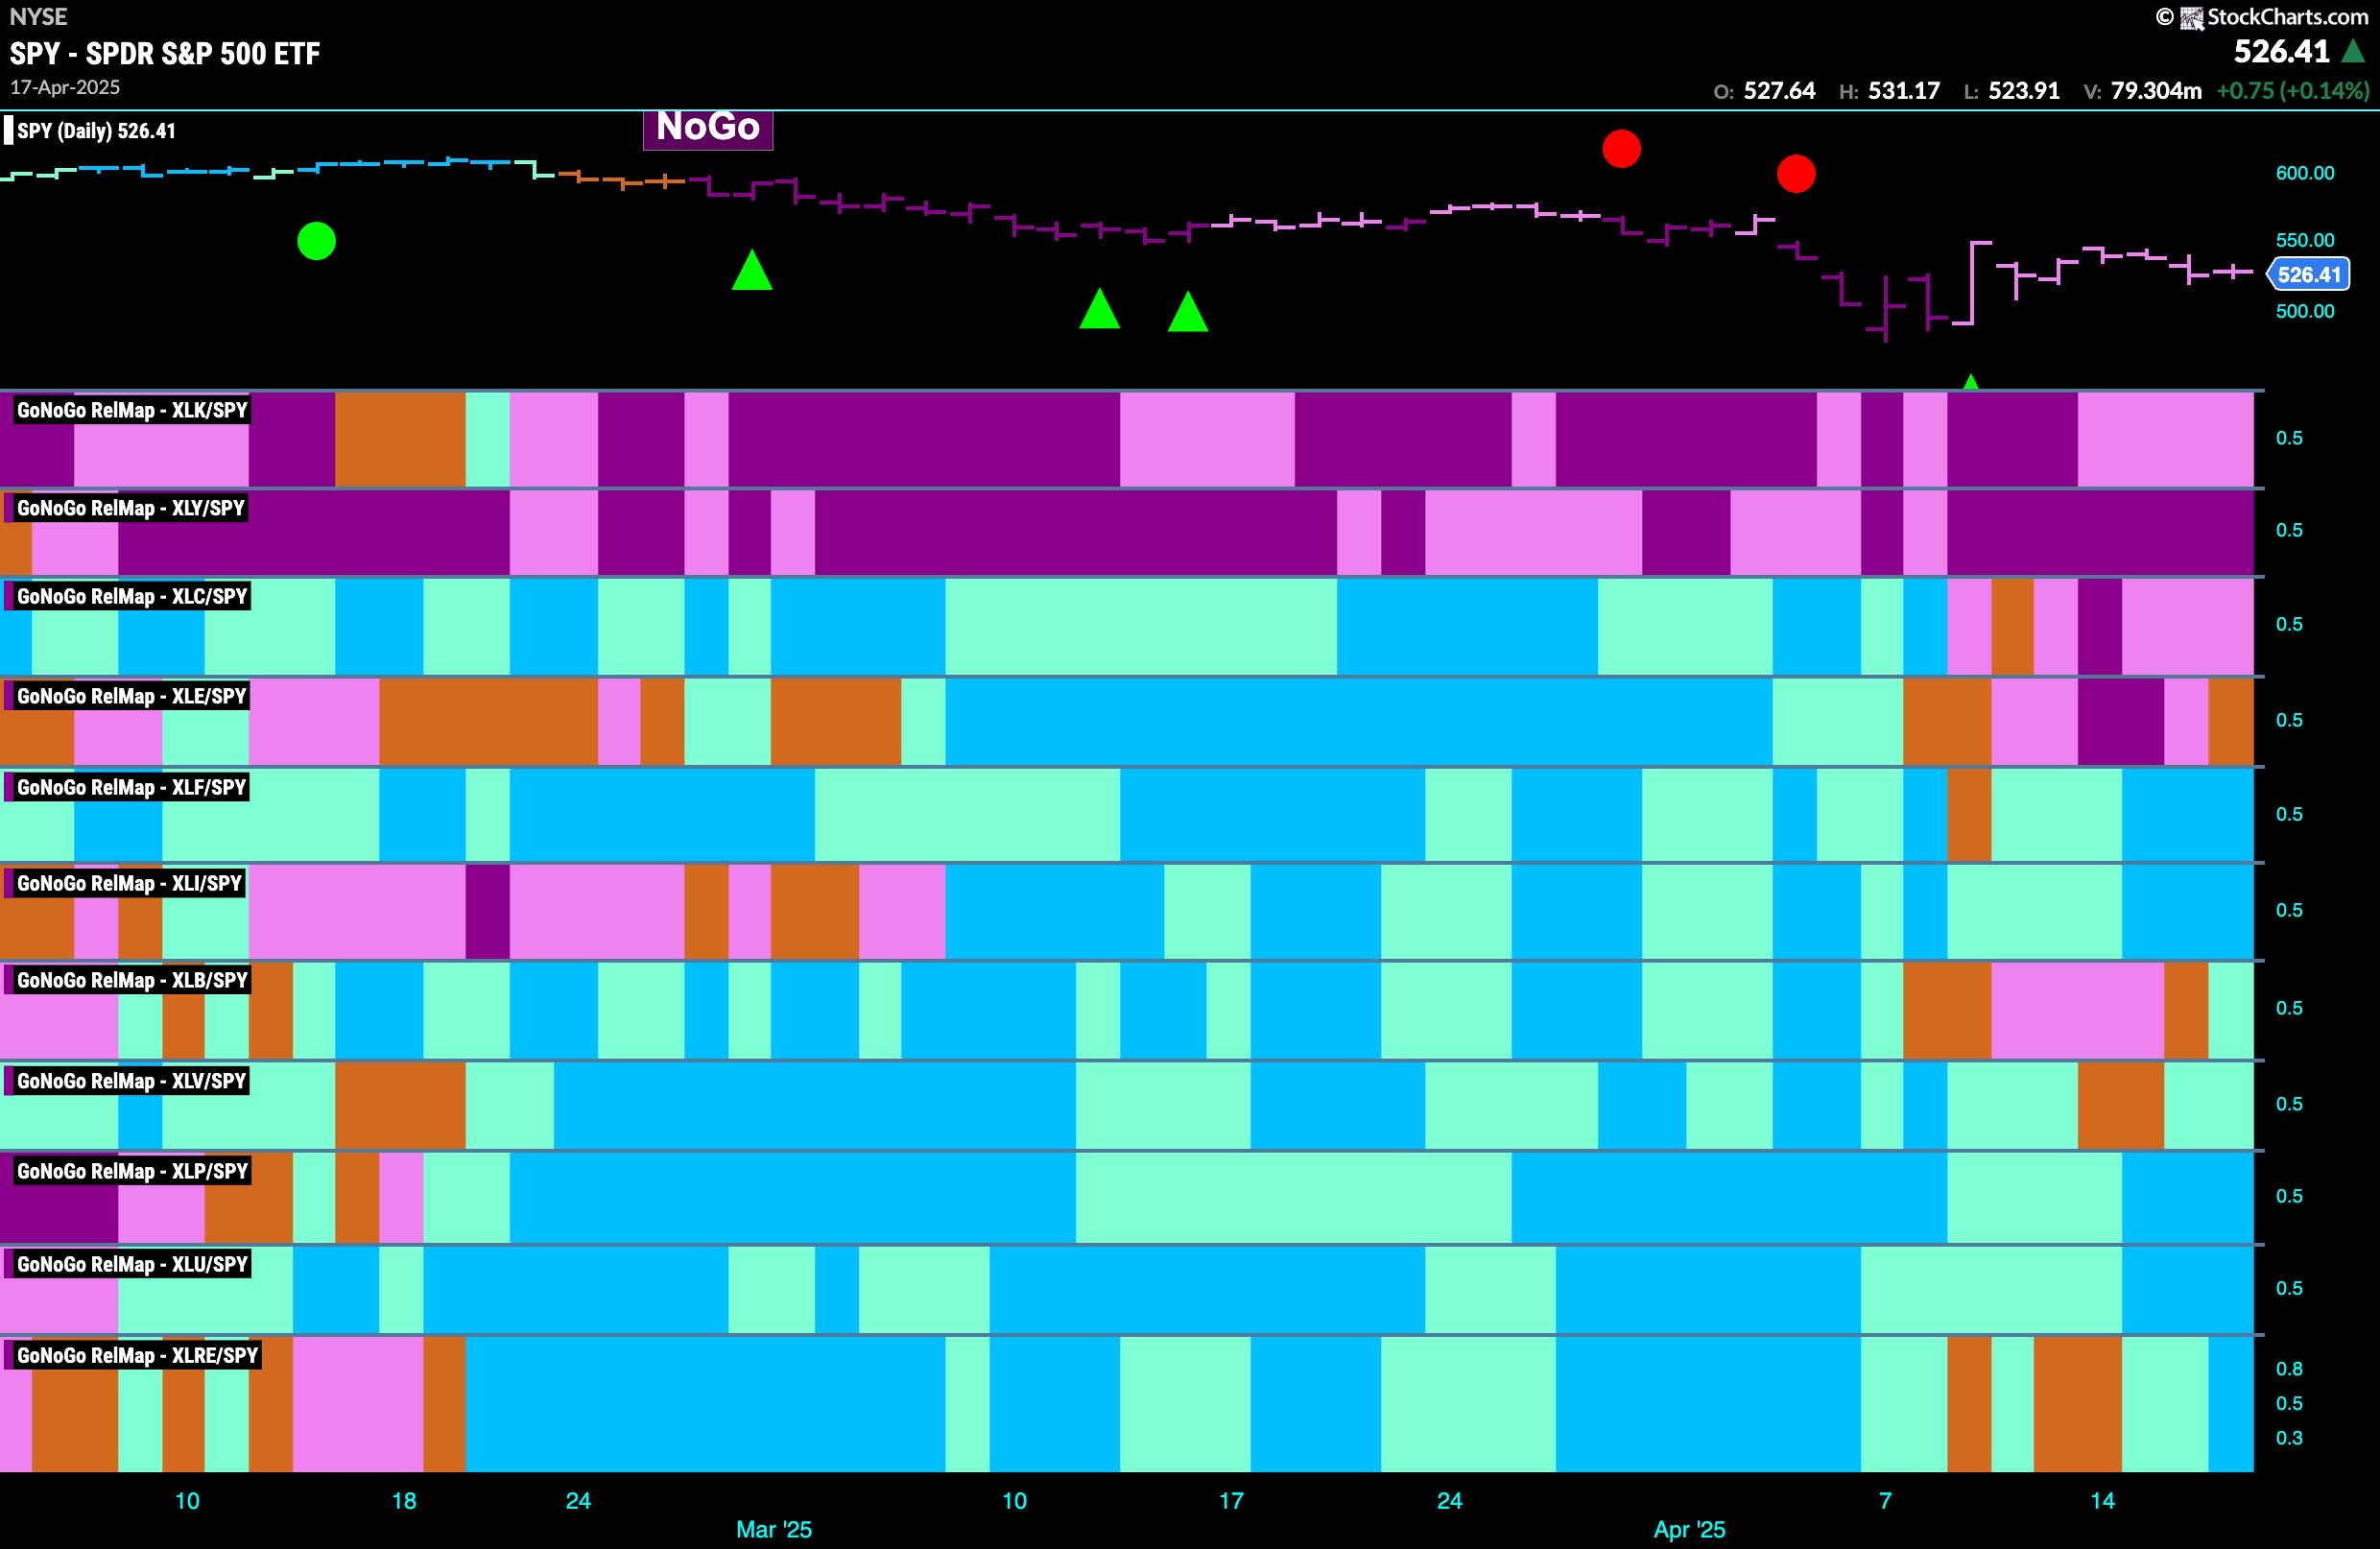The image size is (2380, 1549).
Task: Click the StockCharts.com logo icon
Action: click(2192, 18)
